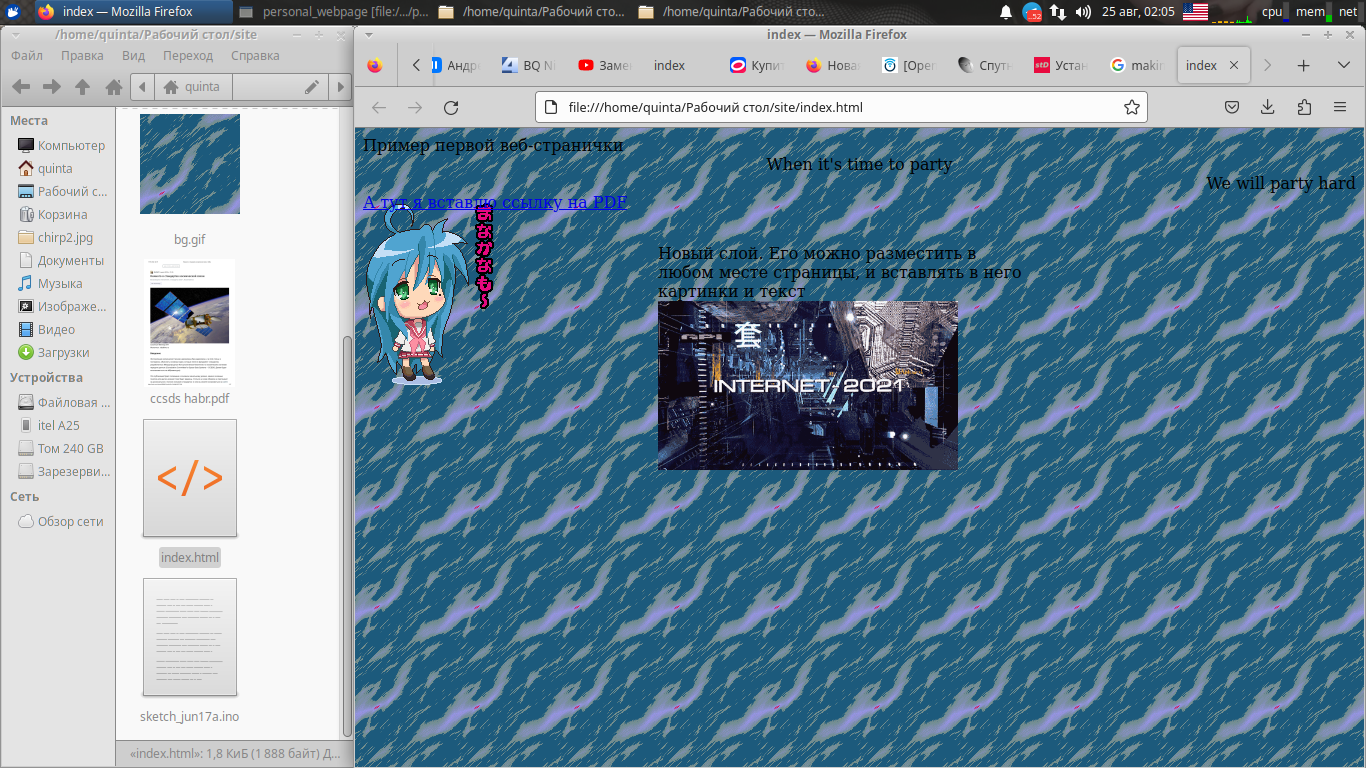Open the Firefox extensions panel
This screenshot has height=768, width=1366.
point(1304,107)
